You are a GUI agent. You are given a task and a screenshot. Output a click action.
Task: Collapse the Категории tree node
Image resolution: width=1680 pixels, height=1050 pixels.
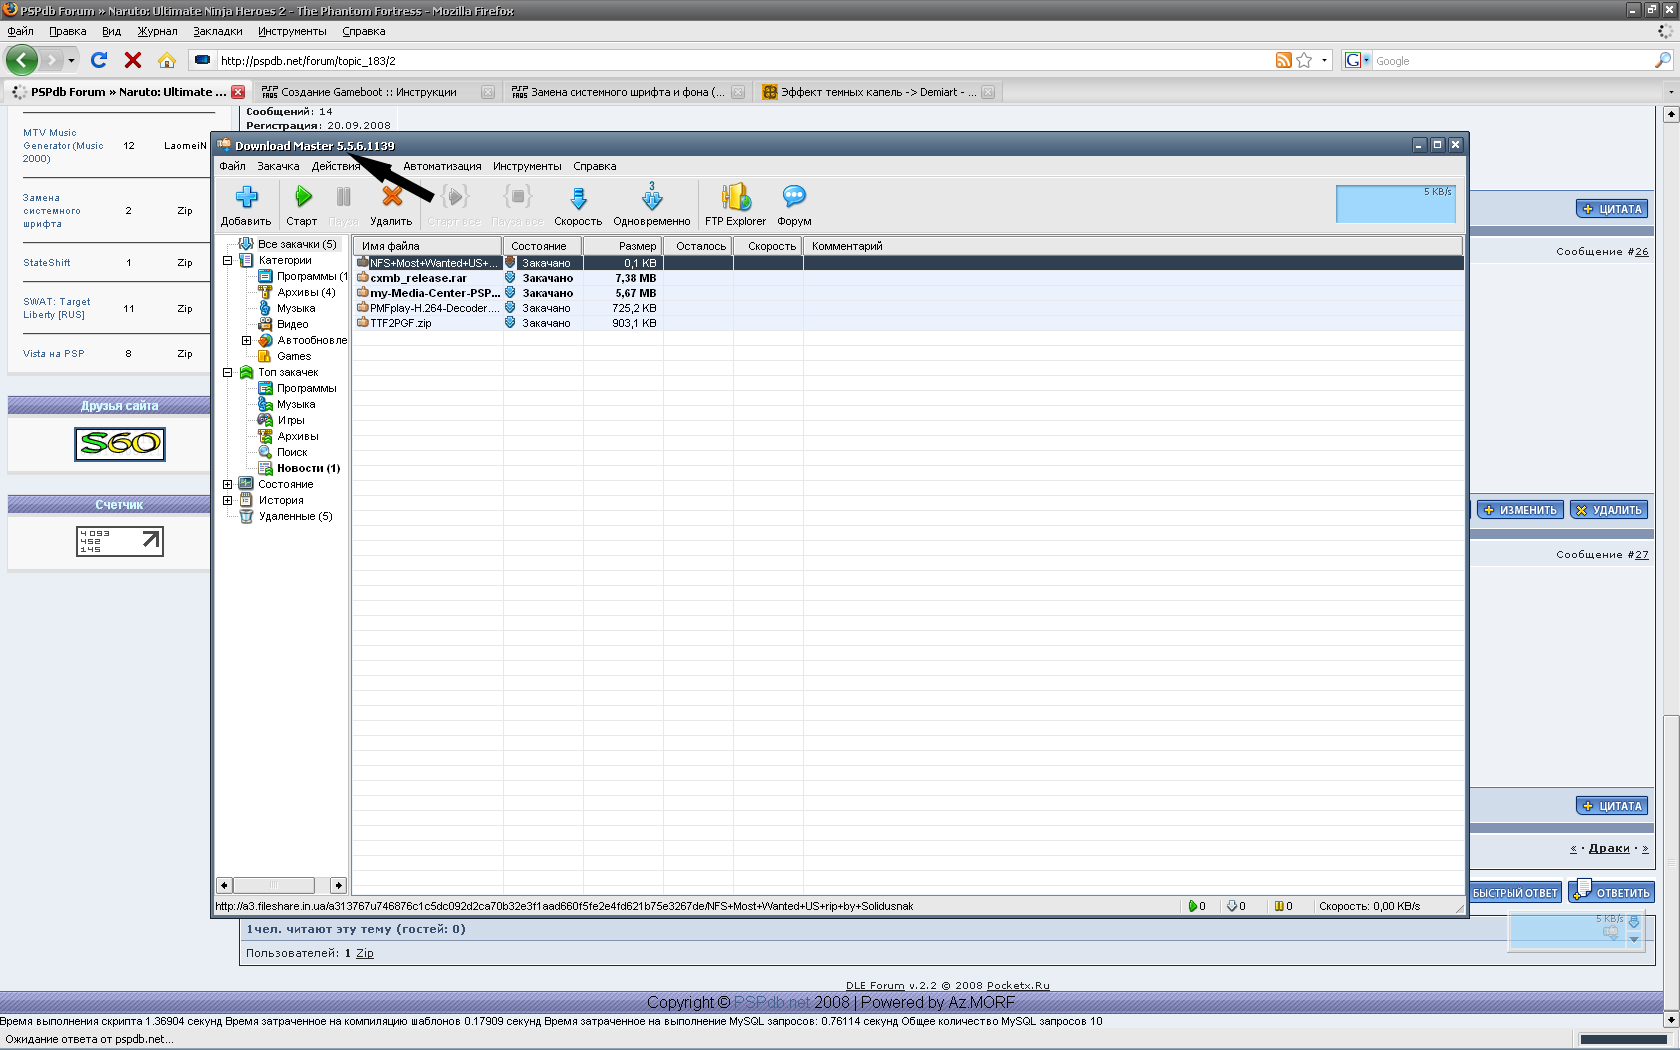point(227,260)
